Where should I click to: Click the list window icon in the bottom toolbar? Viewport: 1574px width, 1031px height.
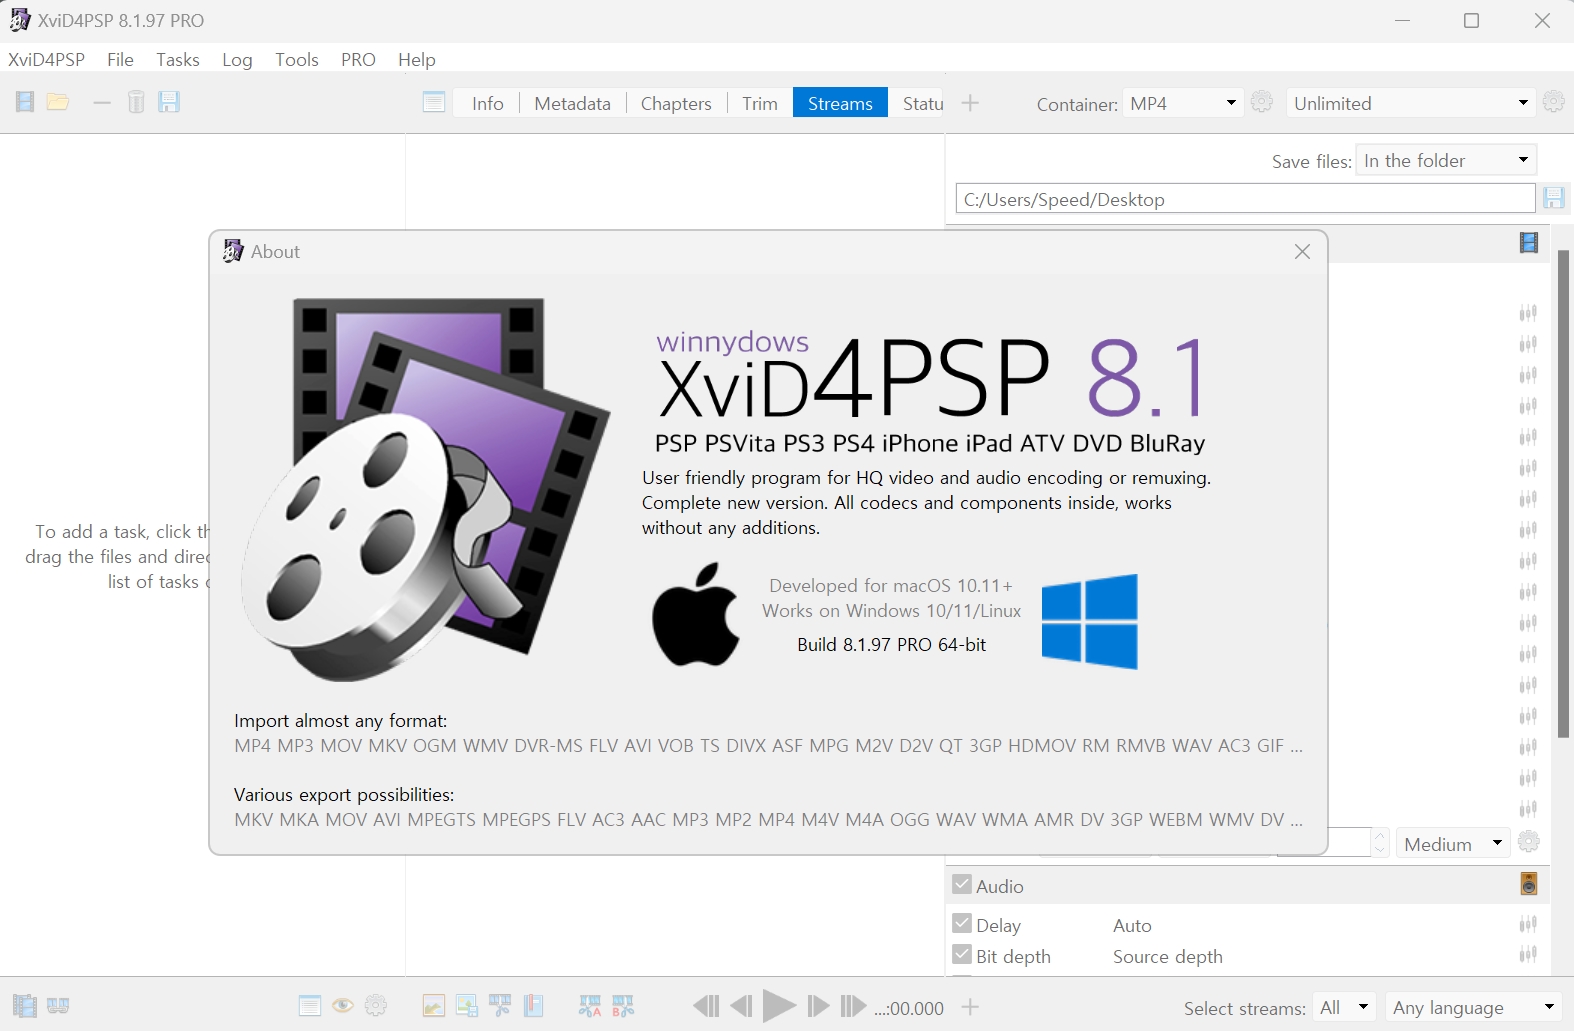pos(310,1006)
